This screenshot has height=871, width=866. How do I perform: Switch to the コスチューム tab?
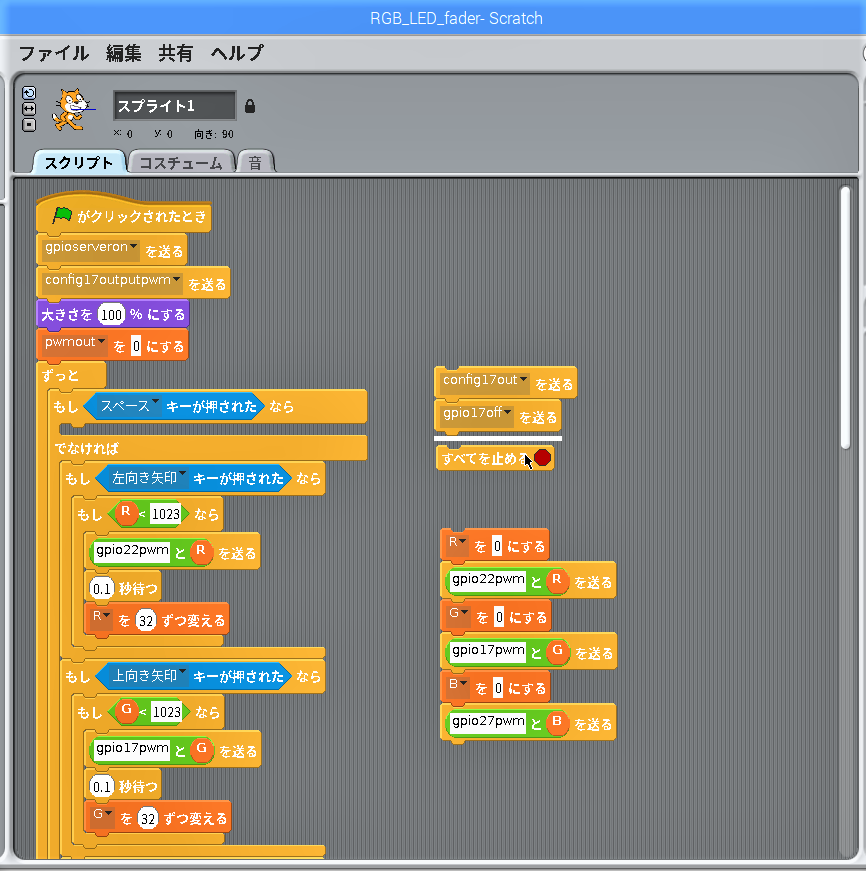click(x=181, y=163)
